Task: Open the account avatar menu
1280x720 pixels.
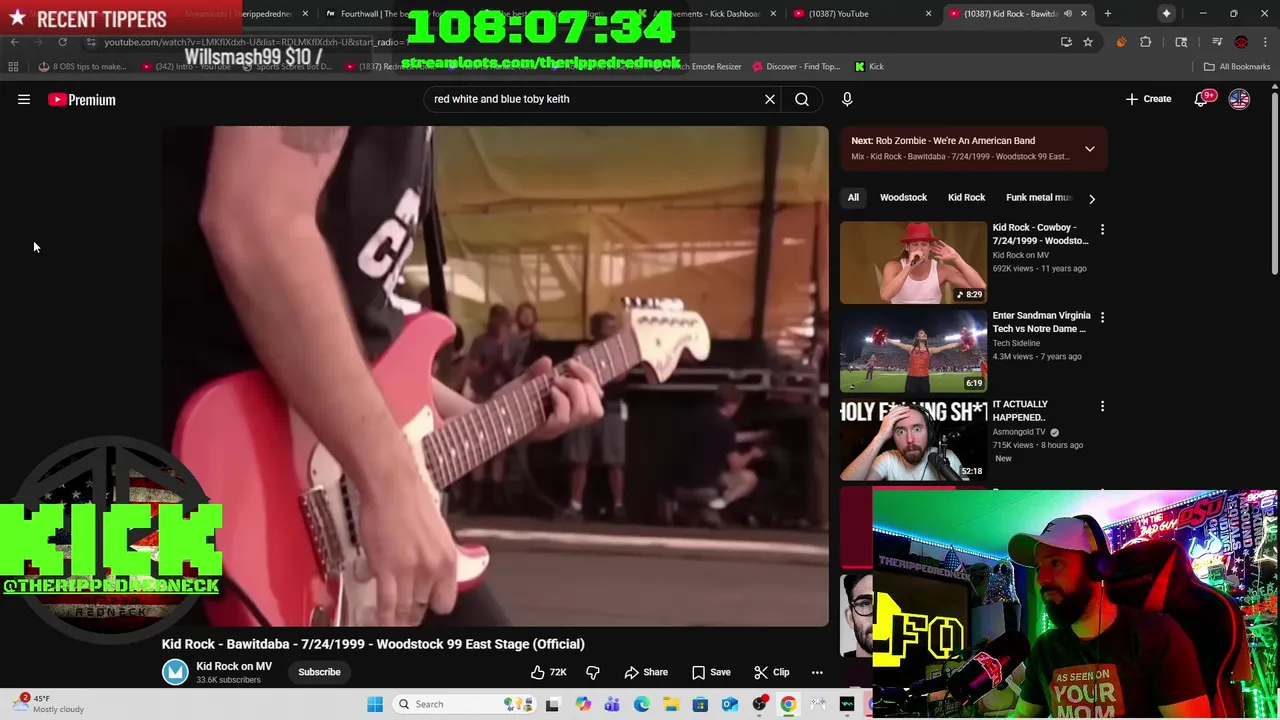Action: [x=1239, y=99]
